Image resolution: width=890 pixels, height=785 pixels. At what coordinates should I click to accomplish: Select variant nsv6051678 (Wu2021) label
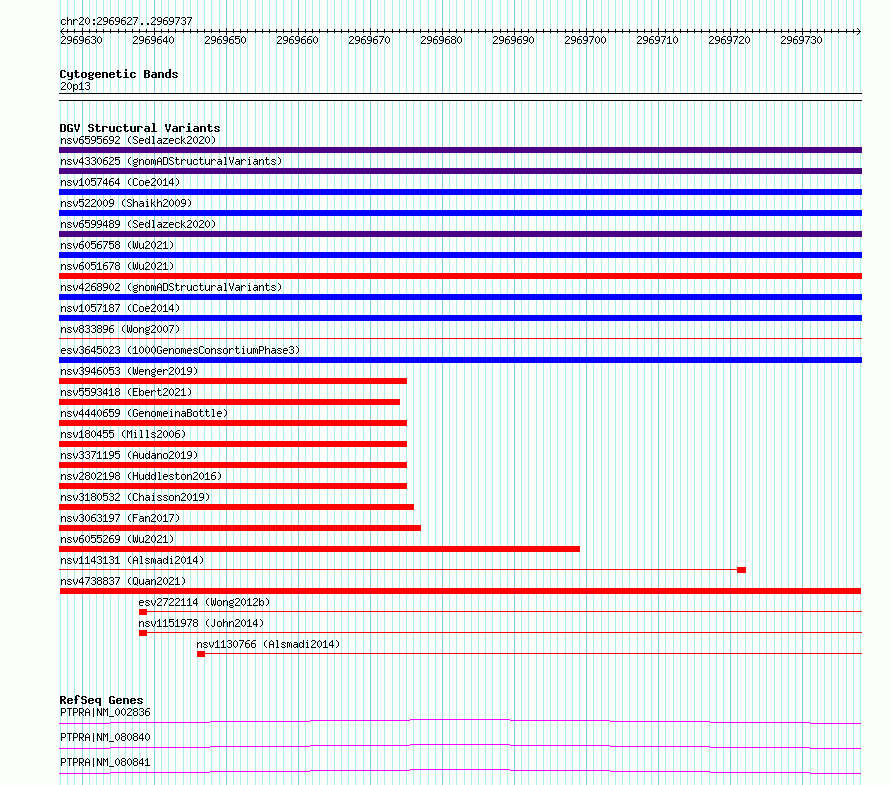117,266
